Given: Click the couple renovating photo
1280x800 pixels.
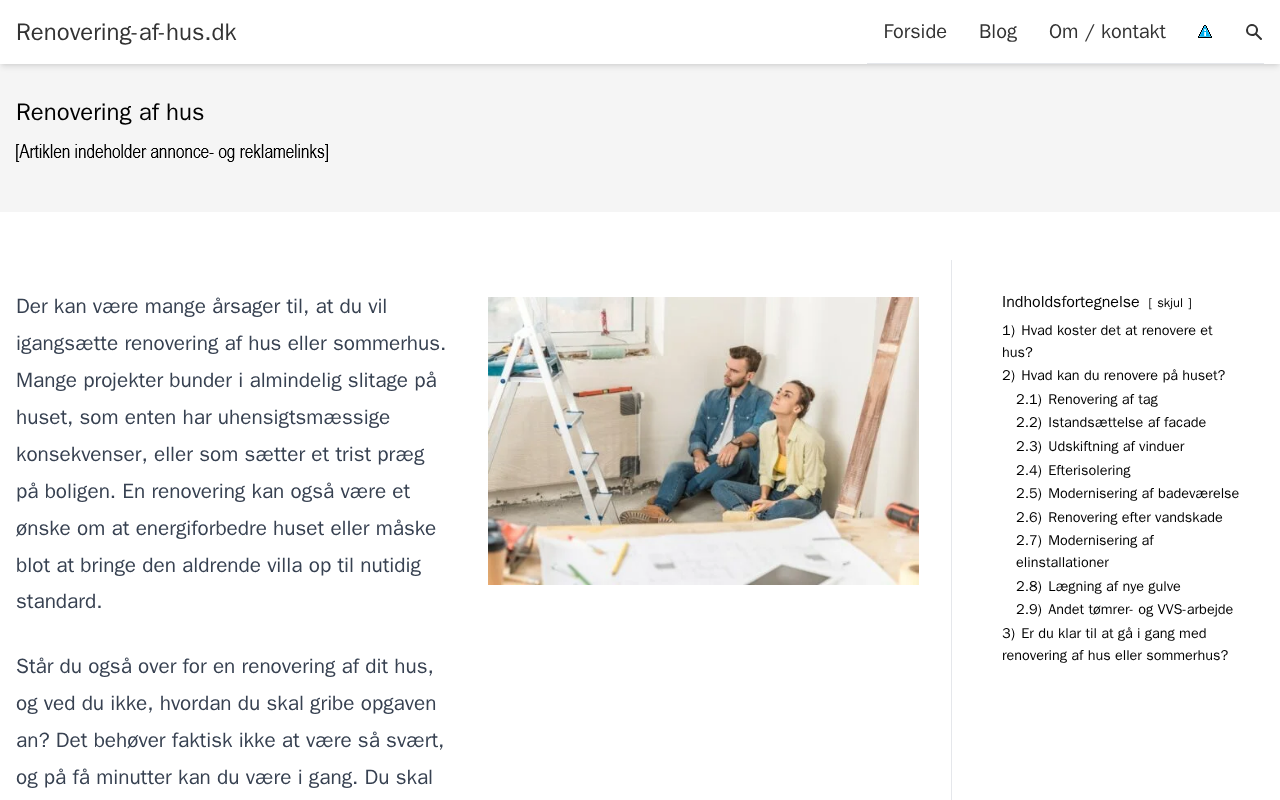Looking at the screenshot, I should click(703, 441).
